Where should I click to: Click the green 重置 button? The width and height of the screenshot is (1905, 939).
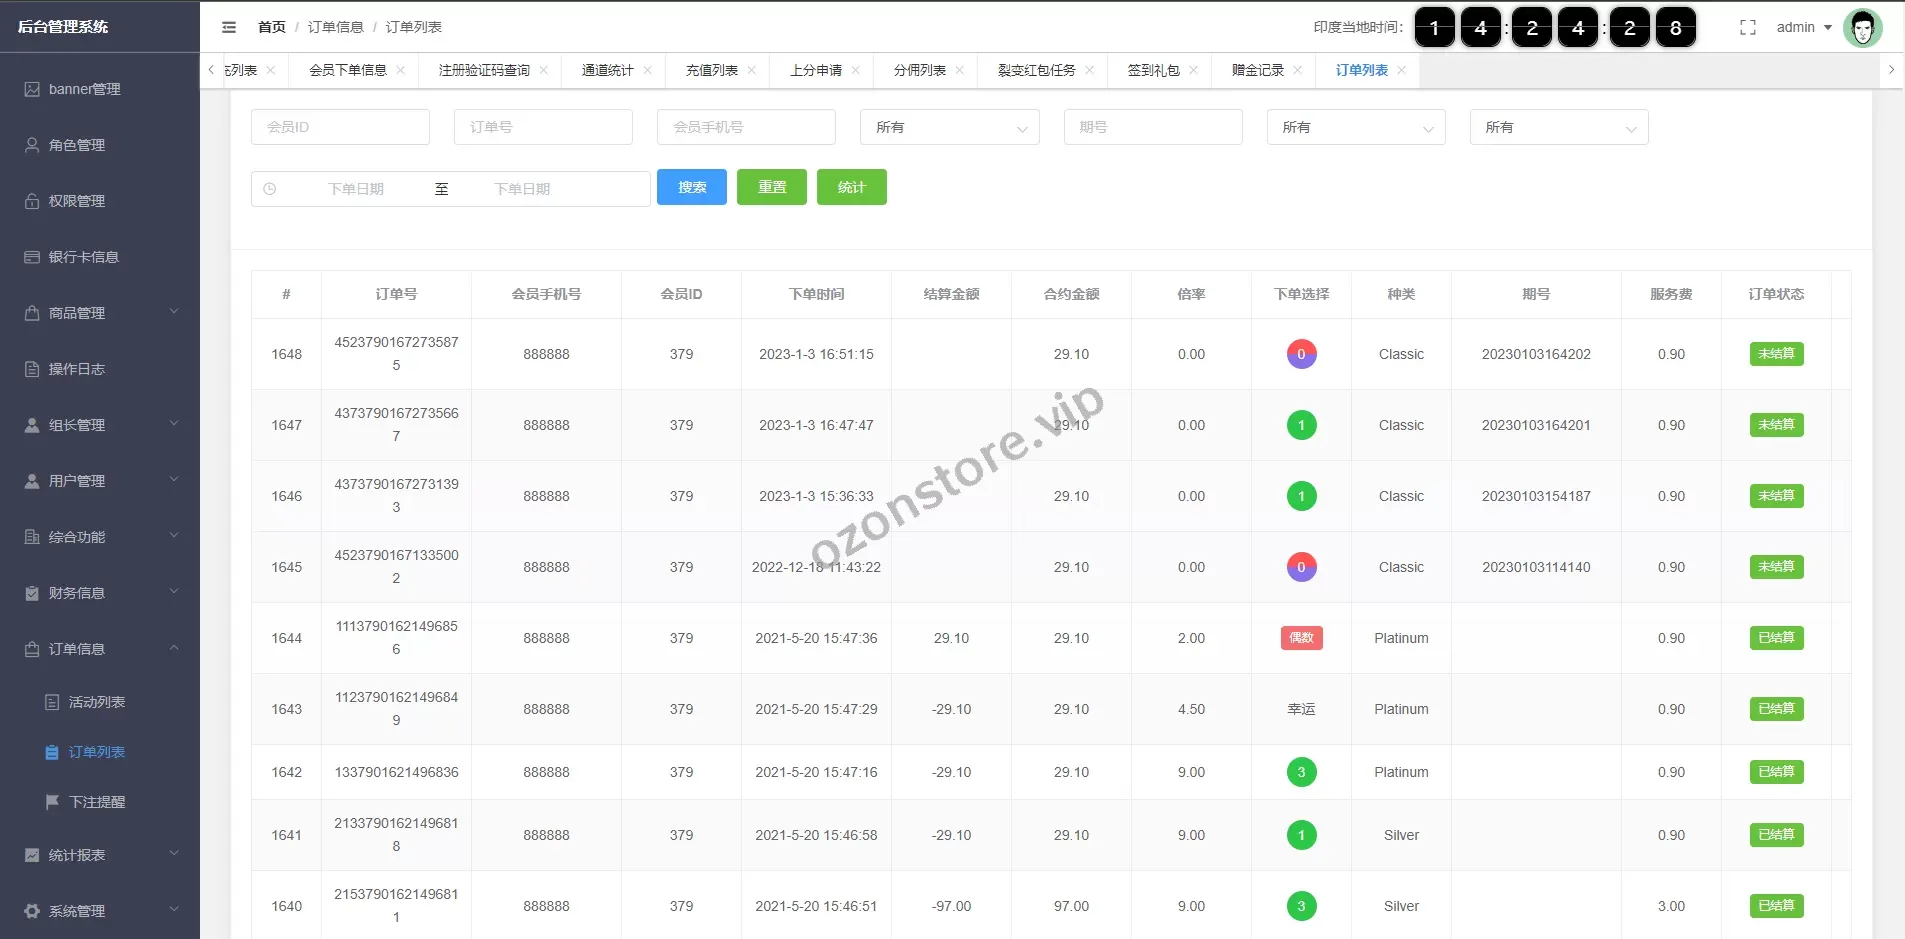click(771, 187)
